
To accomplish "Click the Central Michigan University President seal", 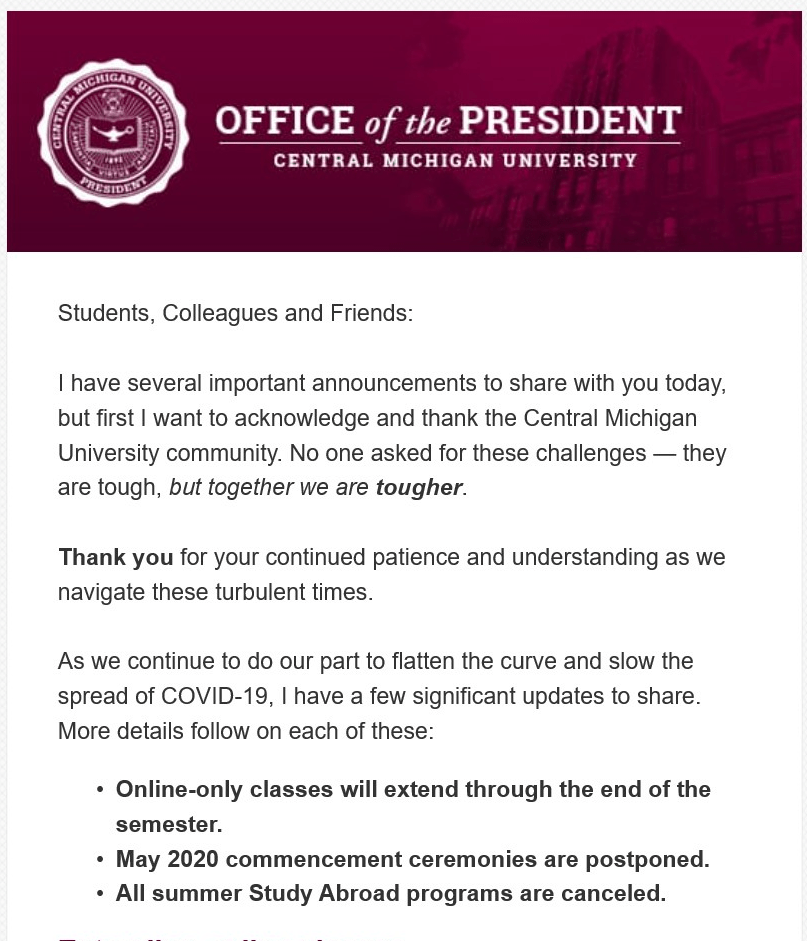I will point(112,133).
